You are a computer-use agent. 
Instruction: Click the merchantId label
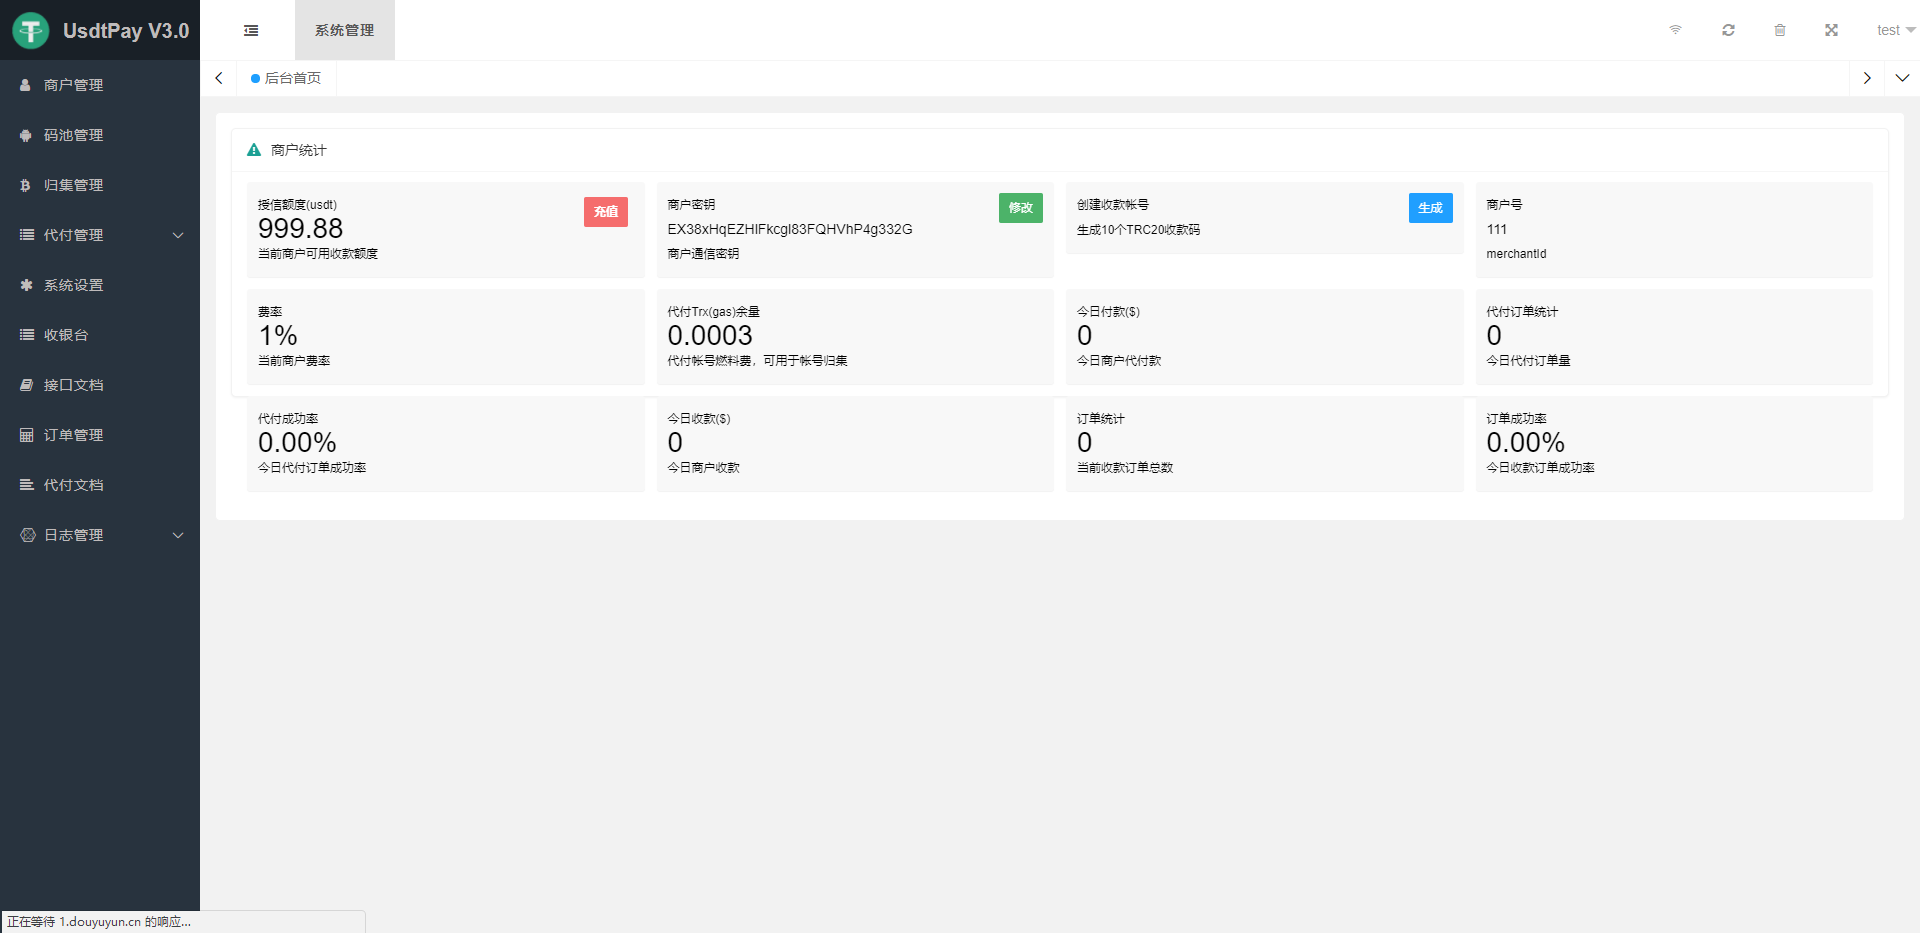tap(1516, 254)
